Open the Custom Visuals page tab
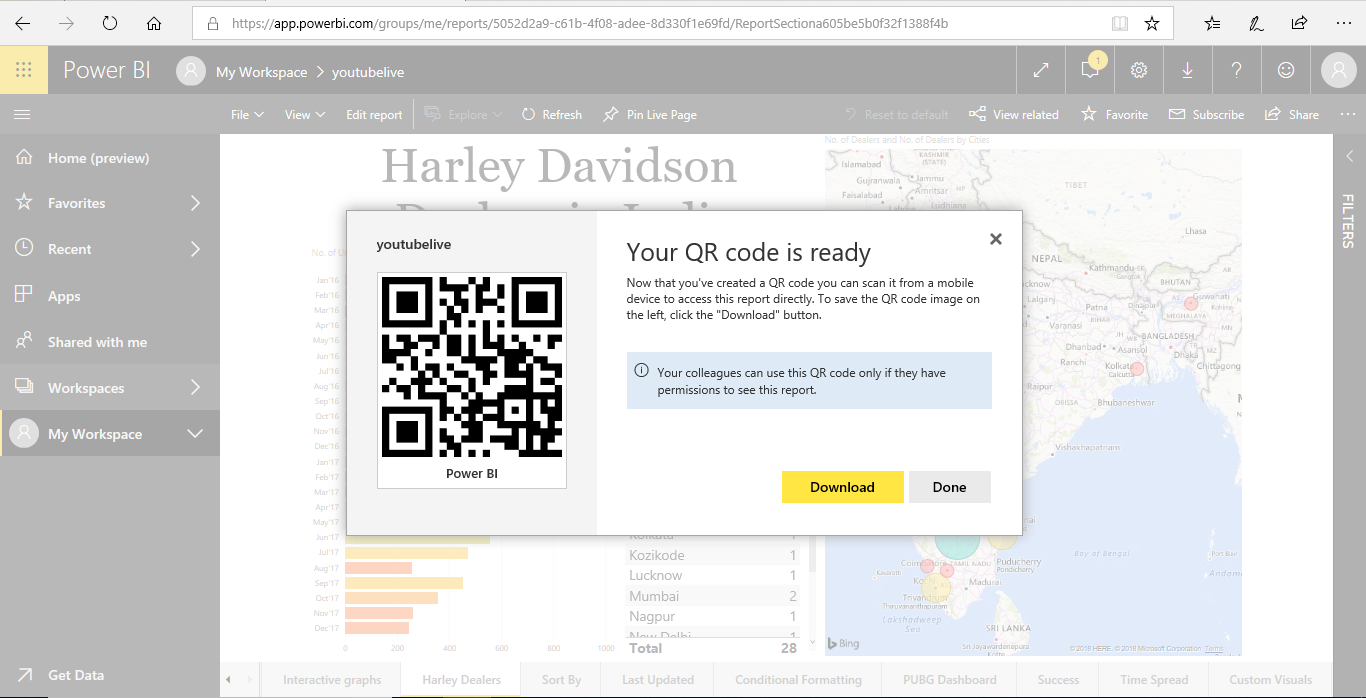 coord(1270,680)
